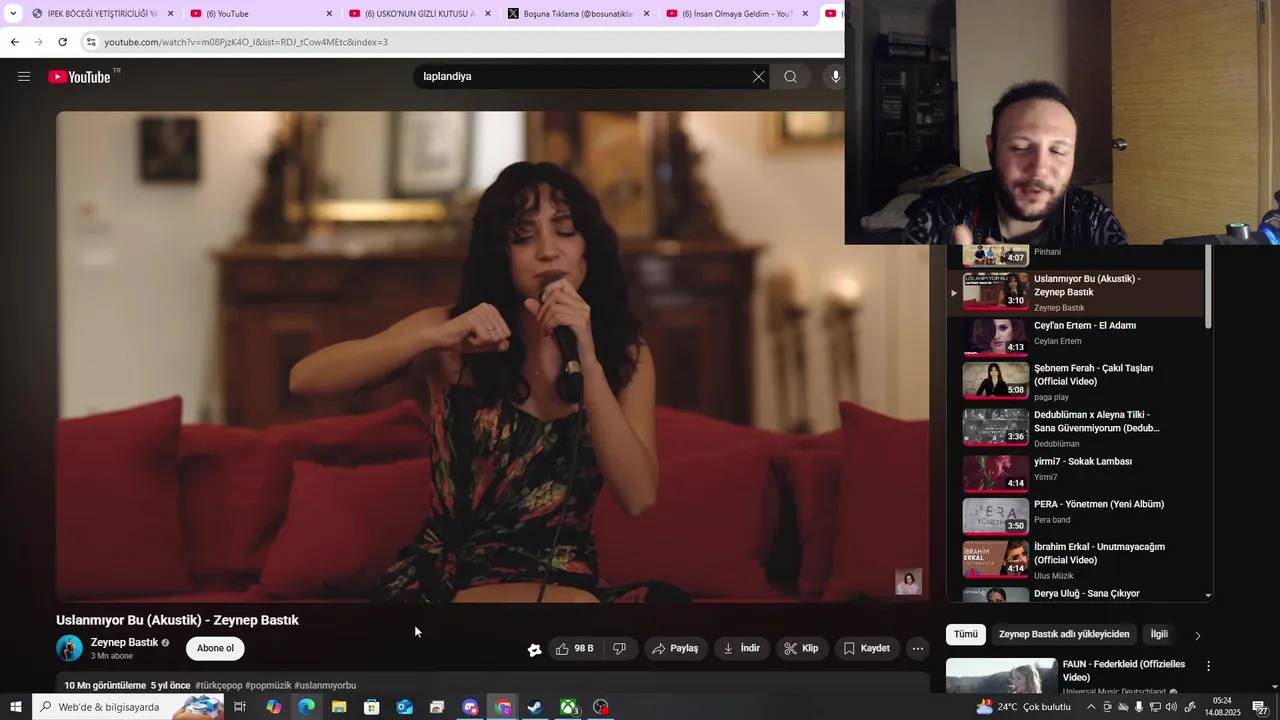Screen dimensions: 1280x720
Task: Click the #popmüzik hashtag
Action: click(268, 686)
